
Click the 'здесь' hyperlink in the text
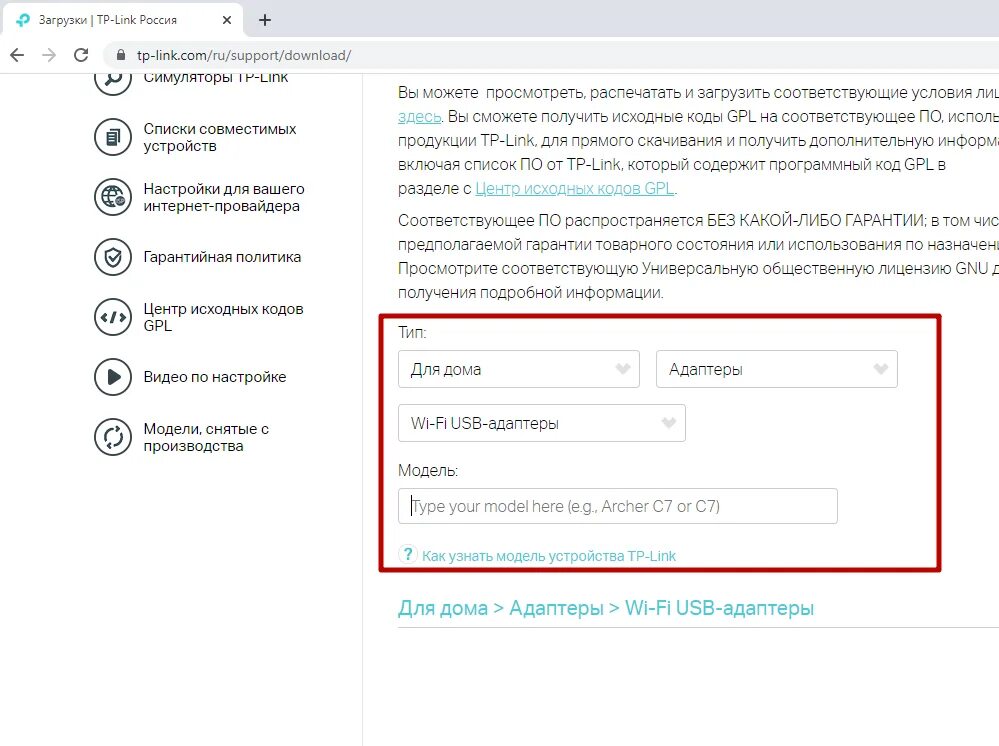[419, 117]
